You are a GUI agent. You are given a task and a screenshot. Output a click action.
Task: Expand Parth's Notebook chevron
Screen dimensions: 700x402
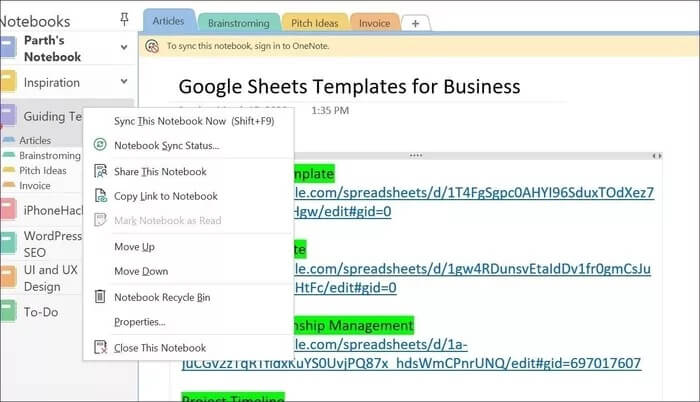(124, 47)
